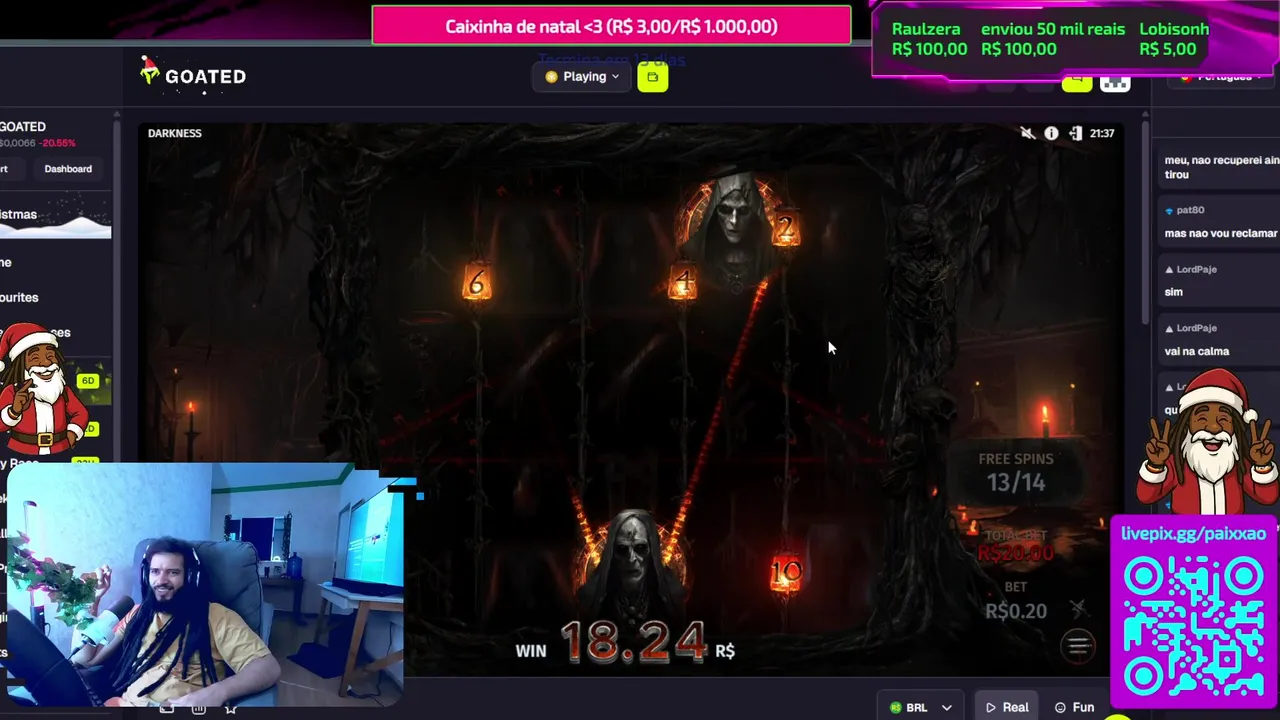Click the lantern showing number 6
1280x720 pixels.
pyautogui.click(x=476, y=282)
